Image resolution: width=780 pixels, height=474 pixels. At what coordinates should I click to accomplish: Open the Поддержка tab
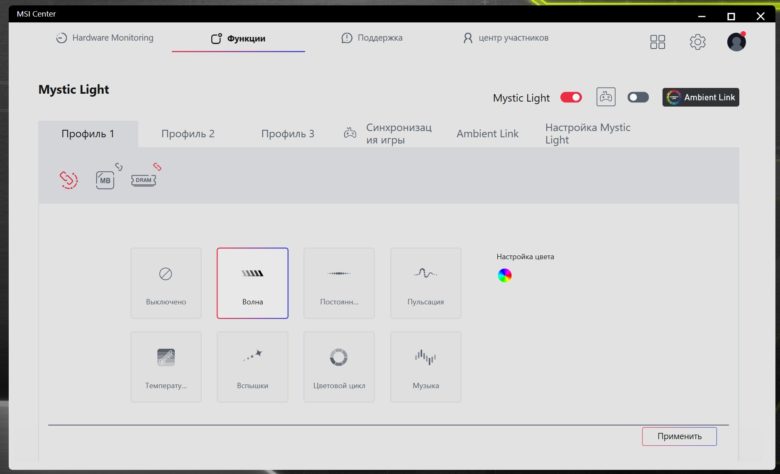[372, 38]
